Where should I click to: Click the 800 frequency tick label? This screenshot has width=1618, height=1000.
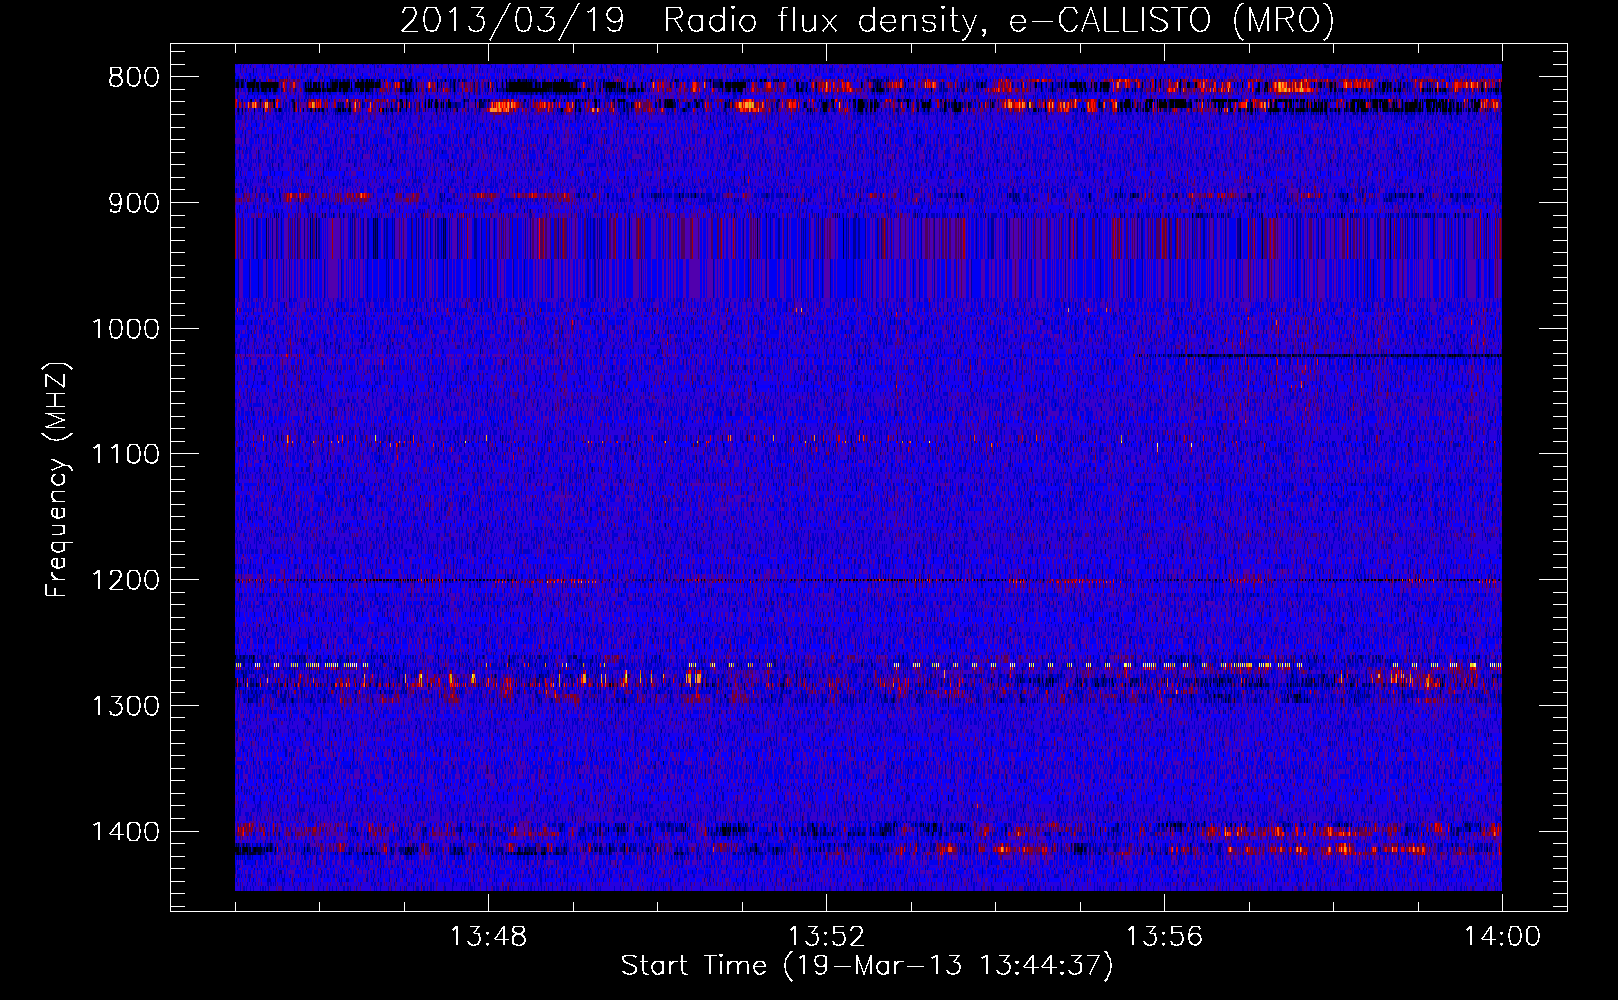click(x=134, y=78)
